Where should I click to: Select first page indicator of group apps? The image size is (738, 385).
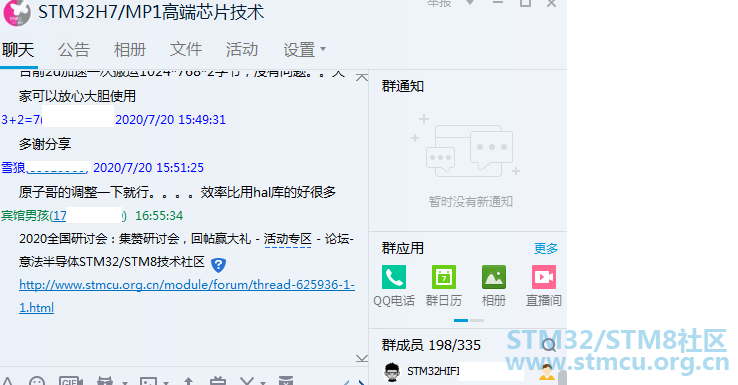[x=461, y=321]
